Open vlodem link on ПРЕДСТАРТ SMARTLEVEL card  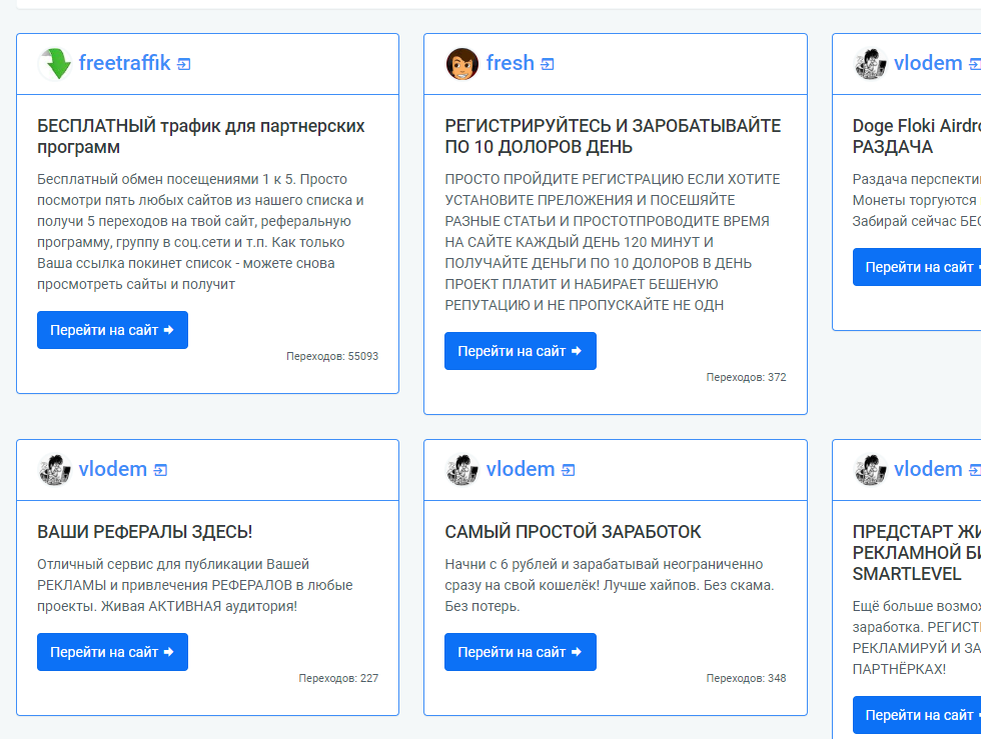pos(928,469)
